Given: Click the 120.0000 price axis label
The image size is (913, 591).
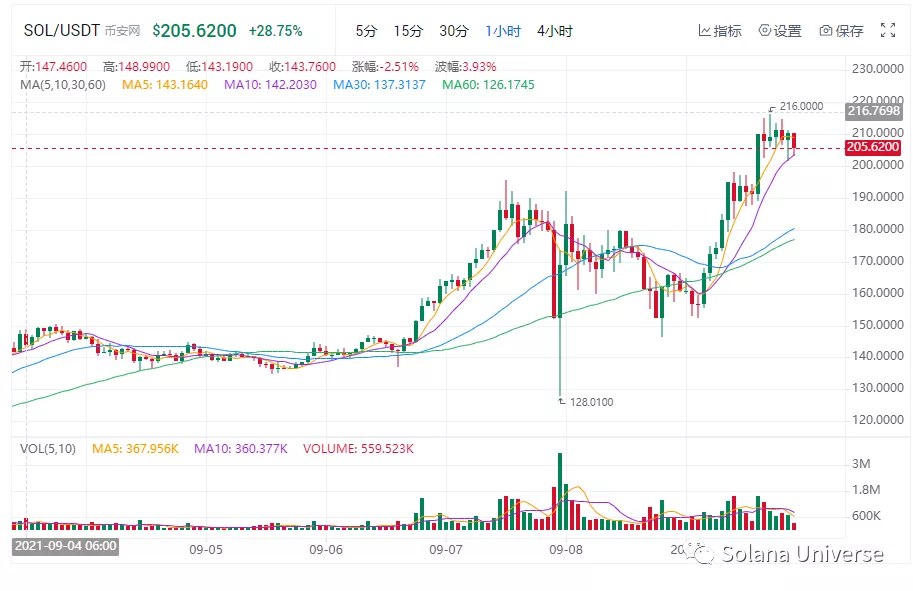Looking at the screenshot, I should (877, 420).
